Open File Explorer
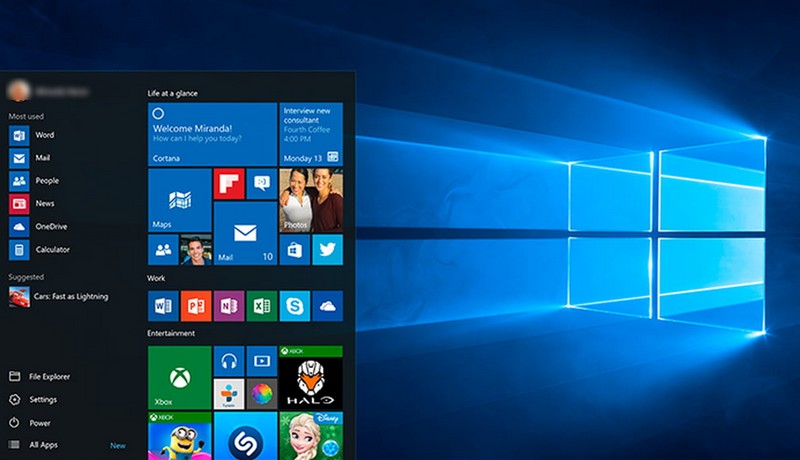 pyautogui.click(x=40, y=376)
